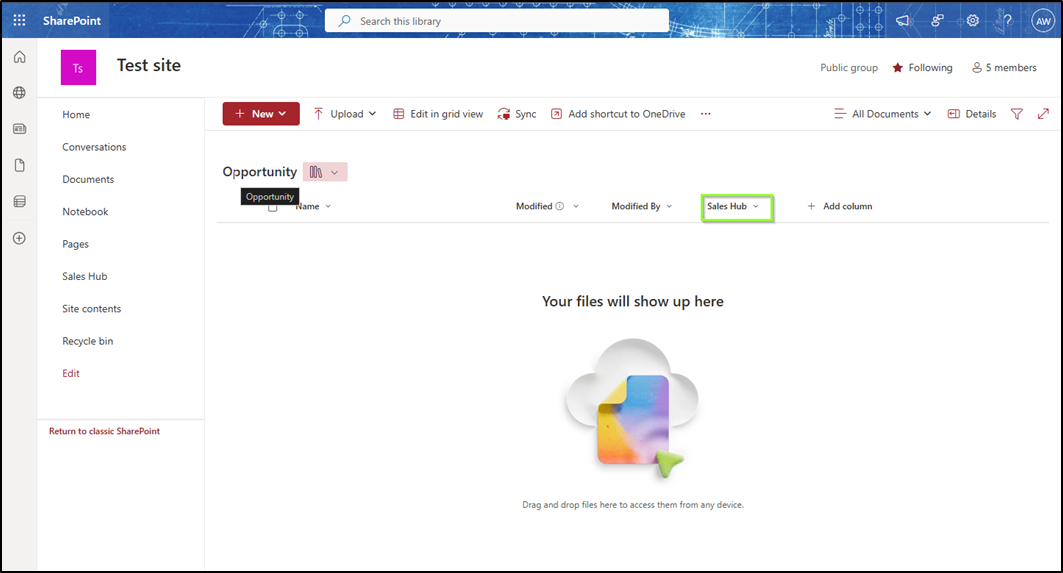Screen dimensions: 1063x573
Task: Open the filter pane funnel icon
Action: click(1017, 114)
